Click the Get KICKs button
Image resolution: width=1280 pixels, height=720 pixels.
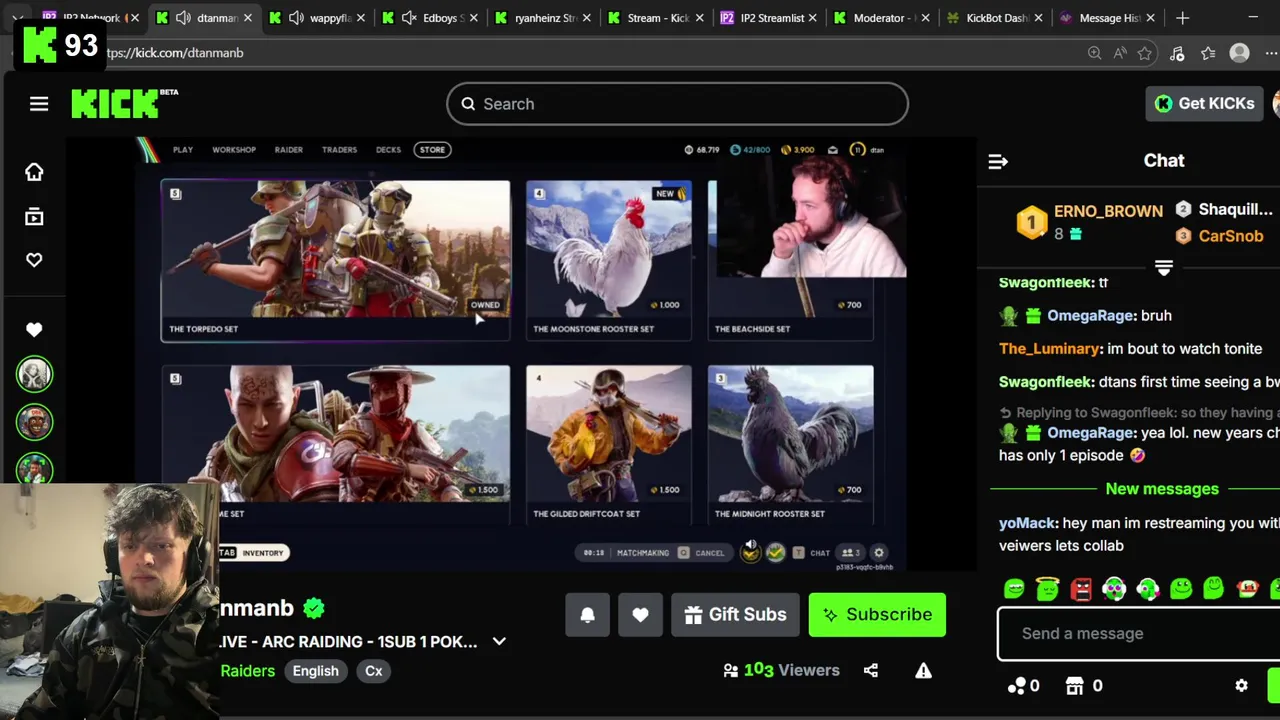pos(1205,103)
